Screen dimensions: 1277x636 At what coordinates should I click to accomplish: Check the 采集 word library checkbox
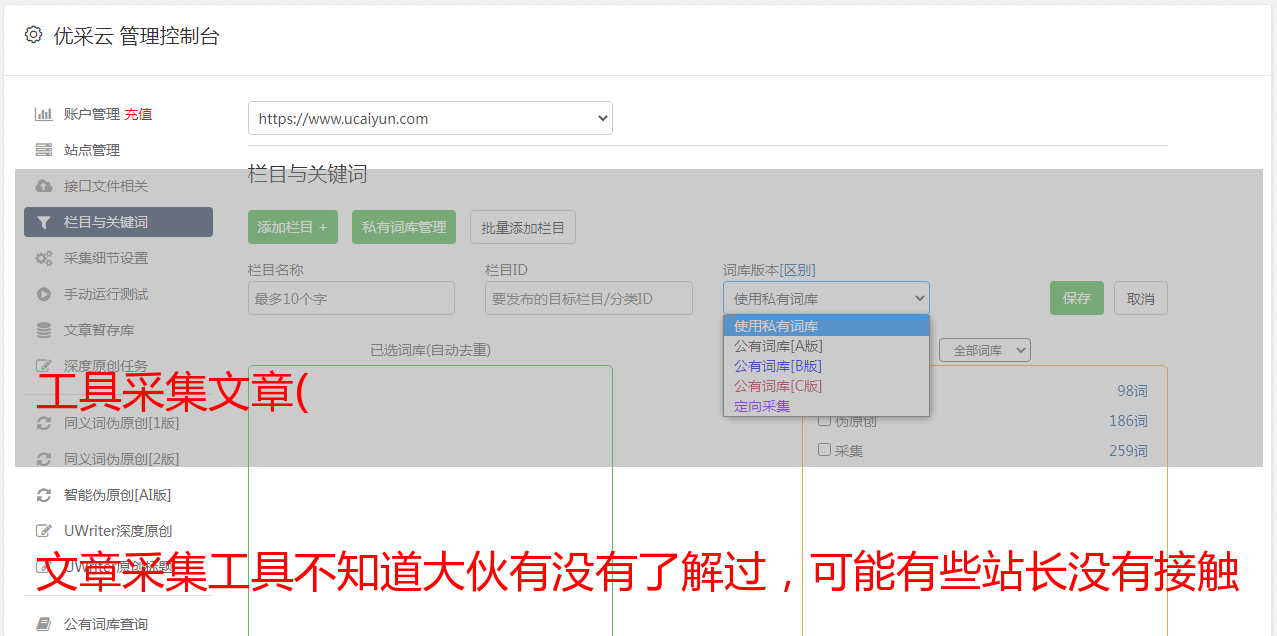825,450
